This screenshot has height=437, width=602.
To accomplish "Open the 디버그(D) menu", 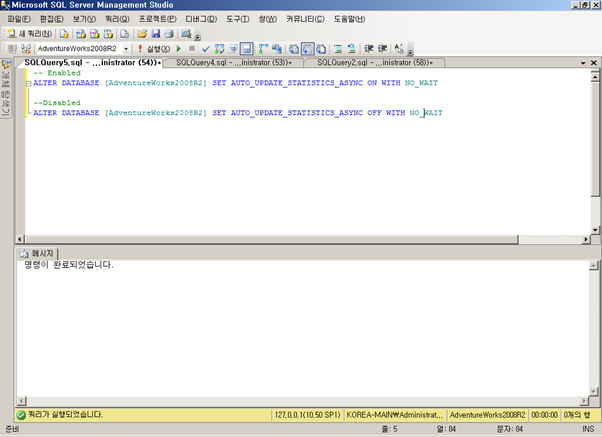I will [x=201, y=19].
